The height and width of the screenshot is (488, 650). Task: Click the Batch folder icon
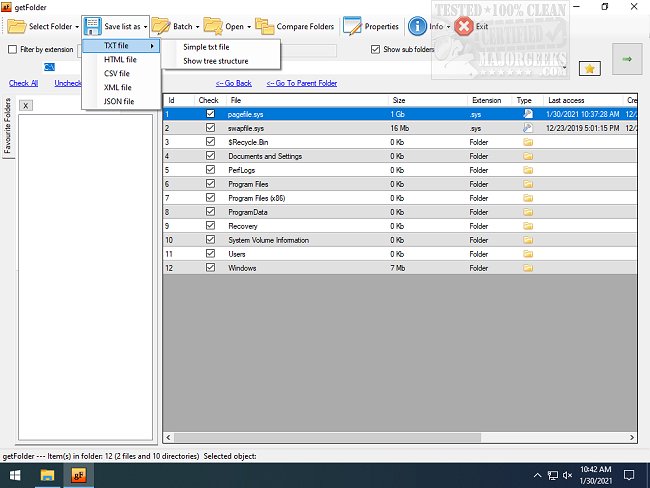coord(160,26)
